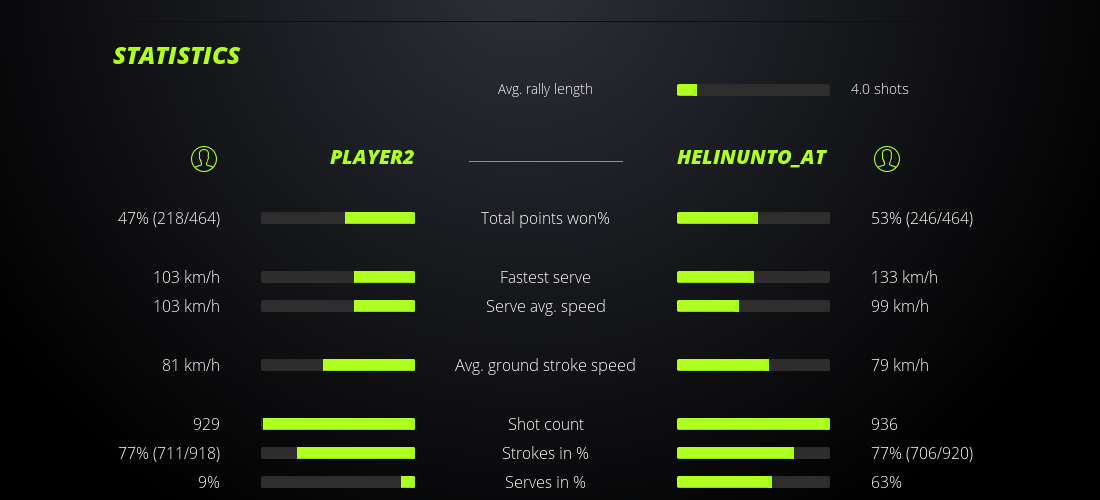Click PLAYER2's Serves in % bar
Viewport: 1100px width, 500px height.
[338, 482]
